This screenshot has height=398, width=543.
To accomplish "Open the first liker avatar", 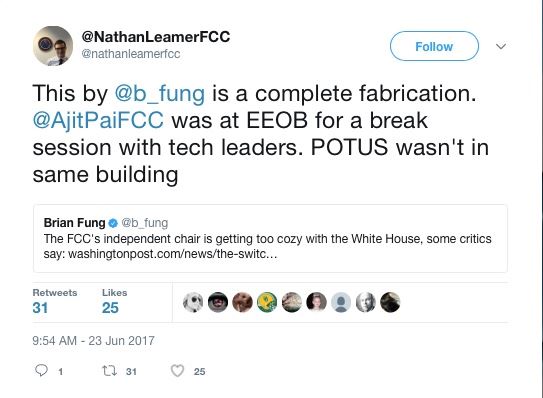I will [193, 302].
